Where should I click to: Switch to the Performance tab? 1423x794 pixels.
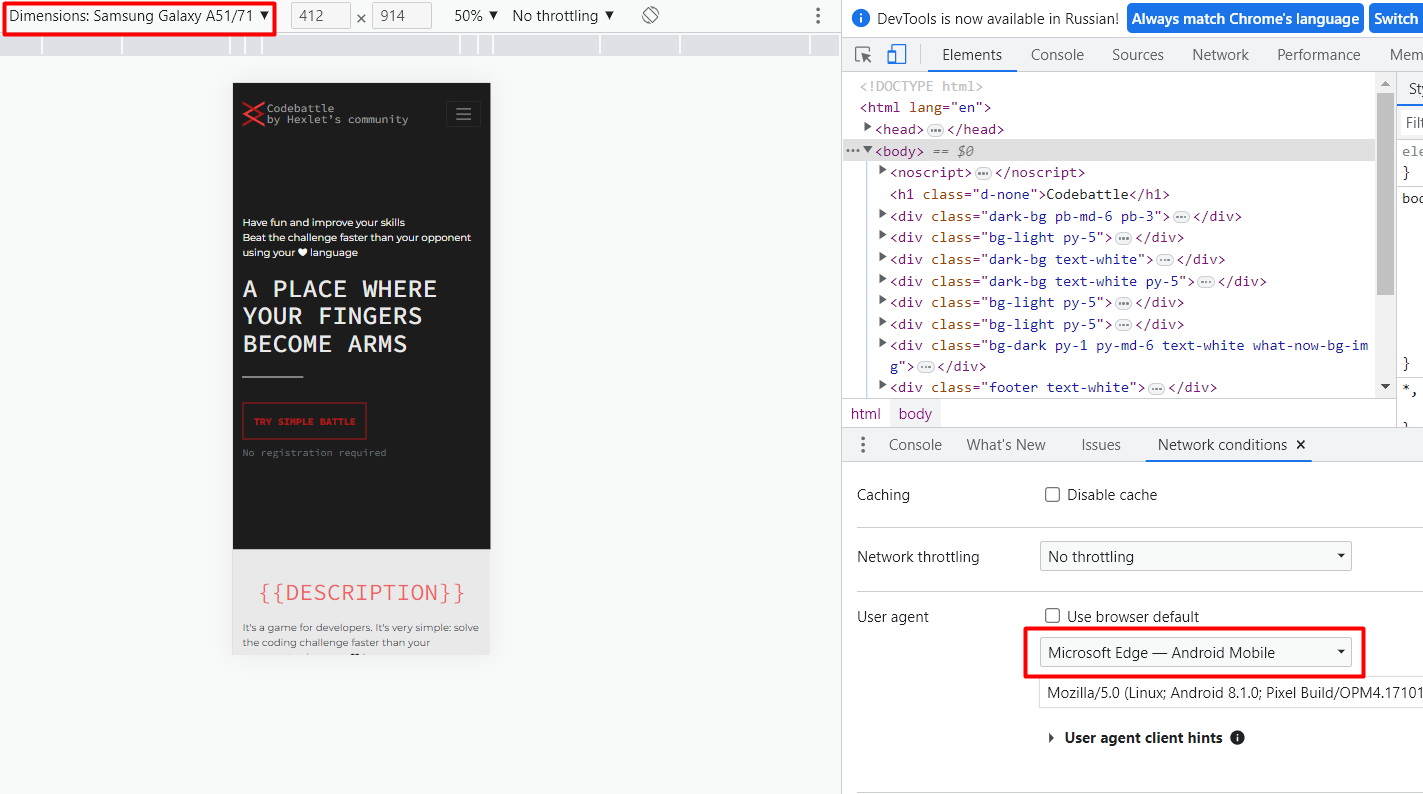(1319, 55)
